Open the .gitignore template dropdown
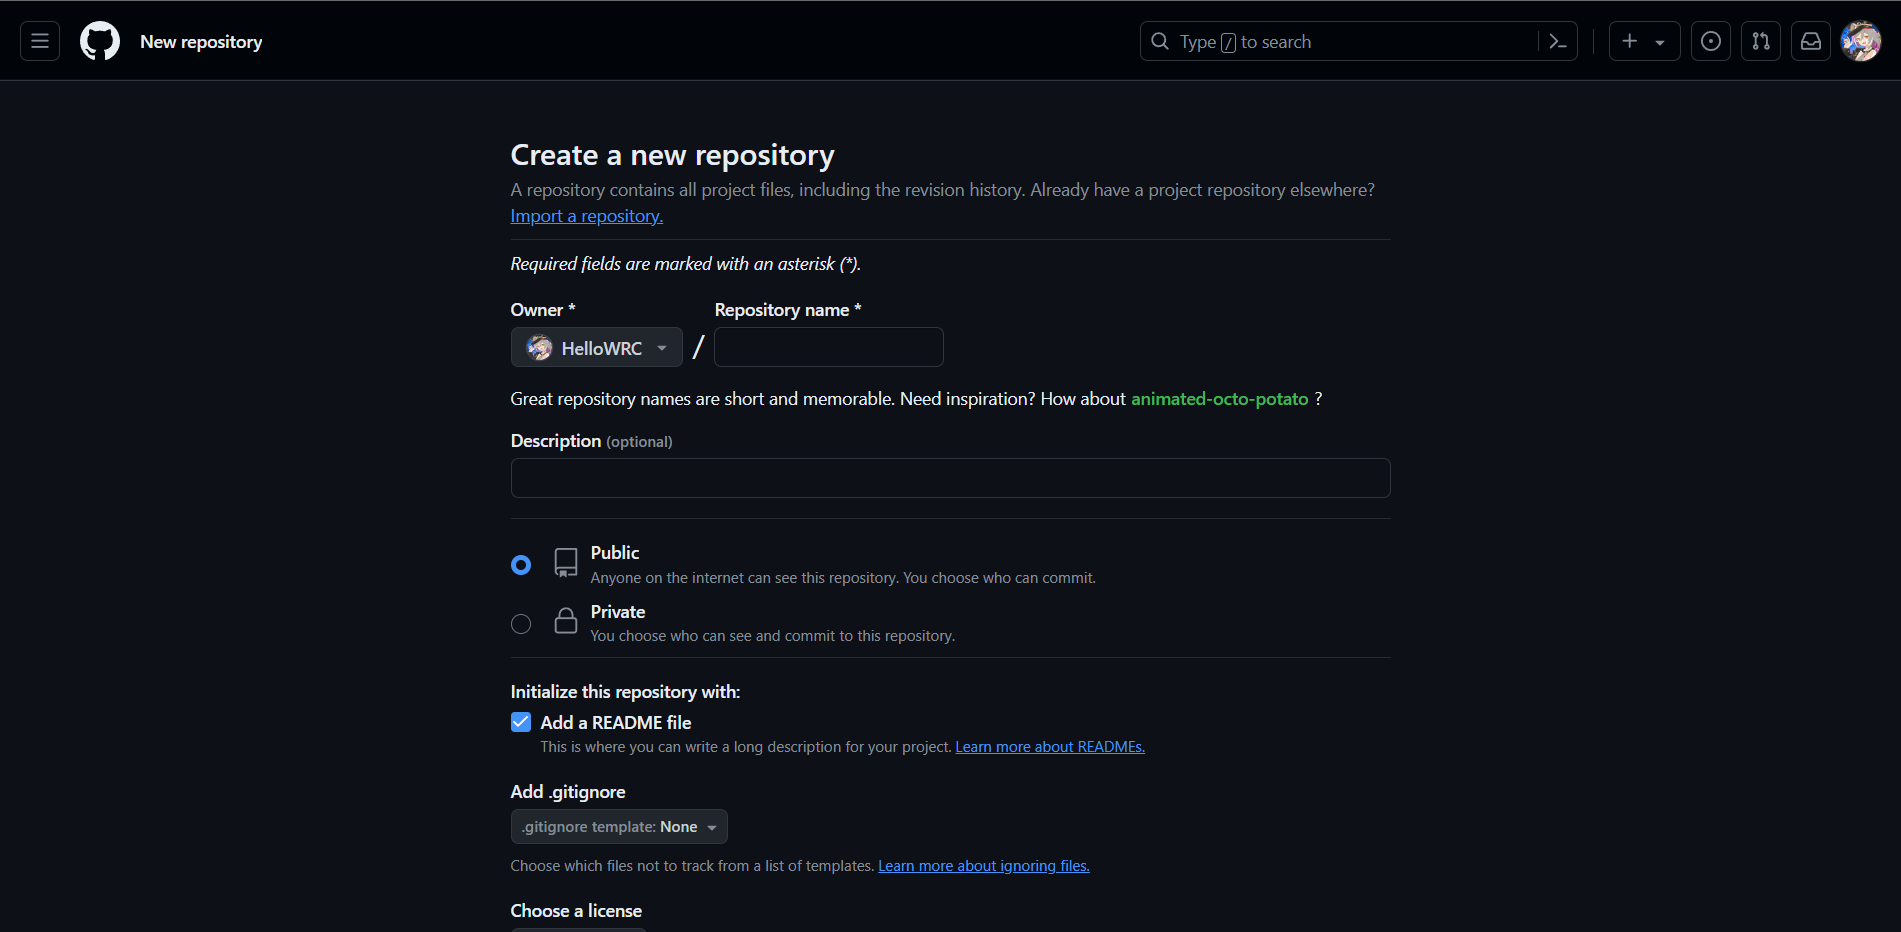The height and width of the screenshot is (932, 1901). pyautogui.click(x=619, y=827)
